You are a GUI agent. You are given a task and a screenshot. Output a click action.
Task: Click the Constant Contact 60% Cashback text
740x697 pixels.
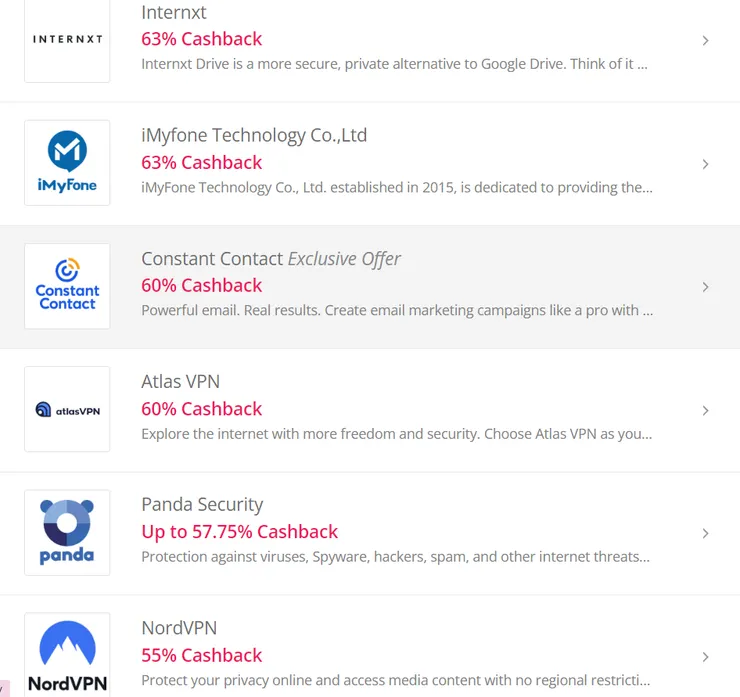coord(201,285)
